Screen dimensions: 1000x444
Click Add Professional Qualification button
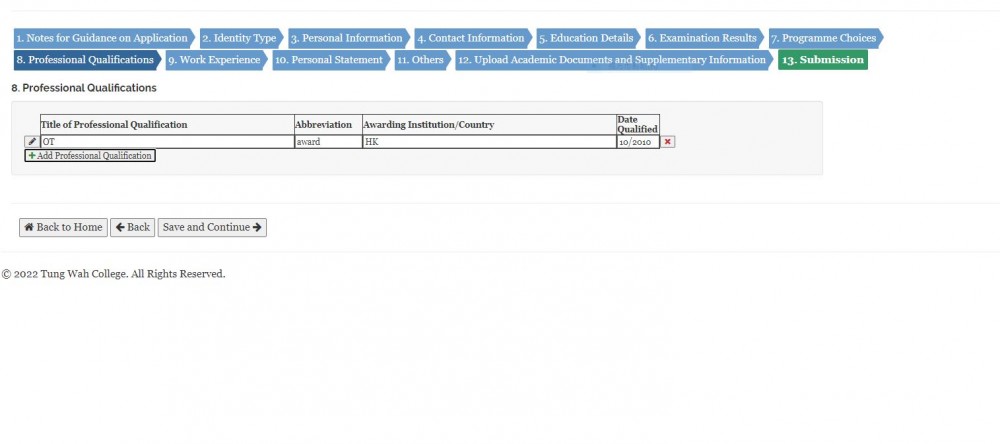tap(90, 156)
